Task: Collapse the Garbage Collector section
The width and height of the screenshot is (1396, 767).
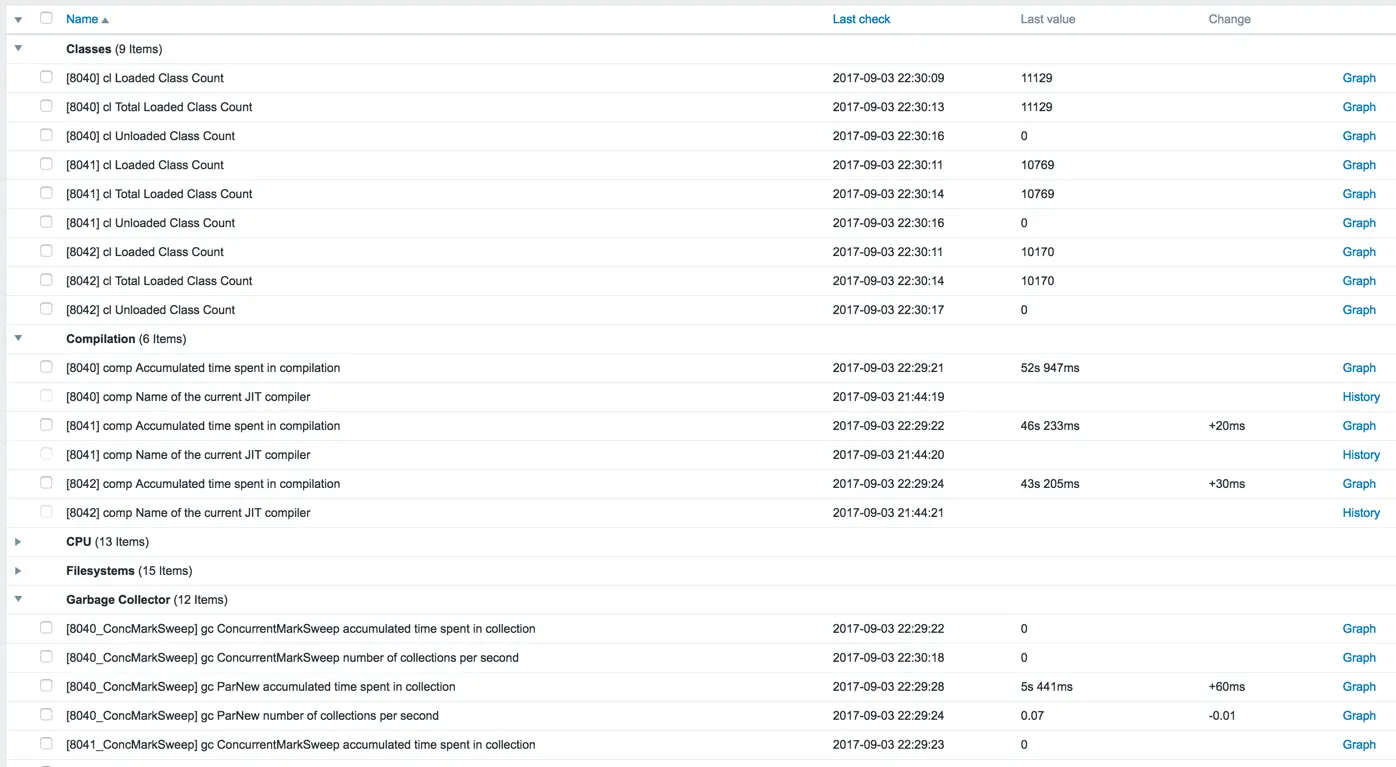Action: pyautogui.click(x=18, y=599)
